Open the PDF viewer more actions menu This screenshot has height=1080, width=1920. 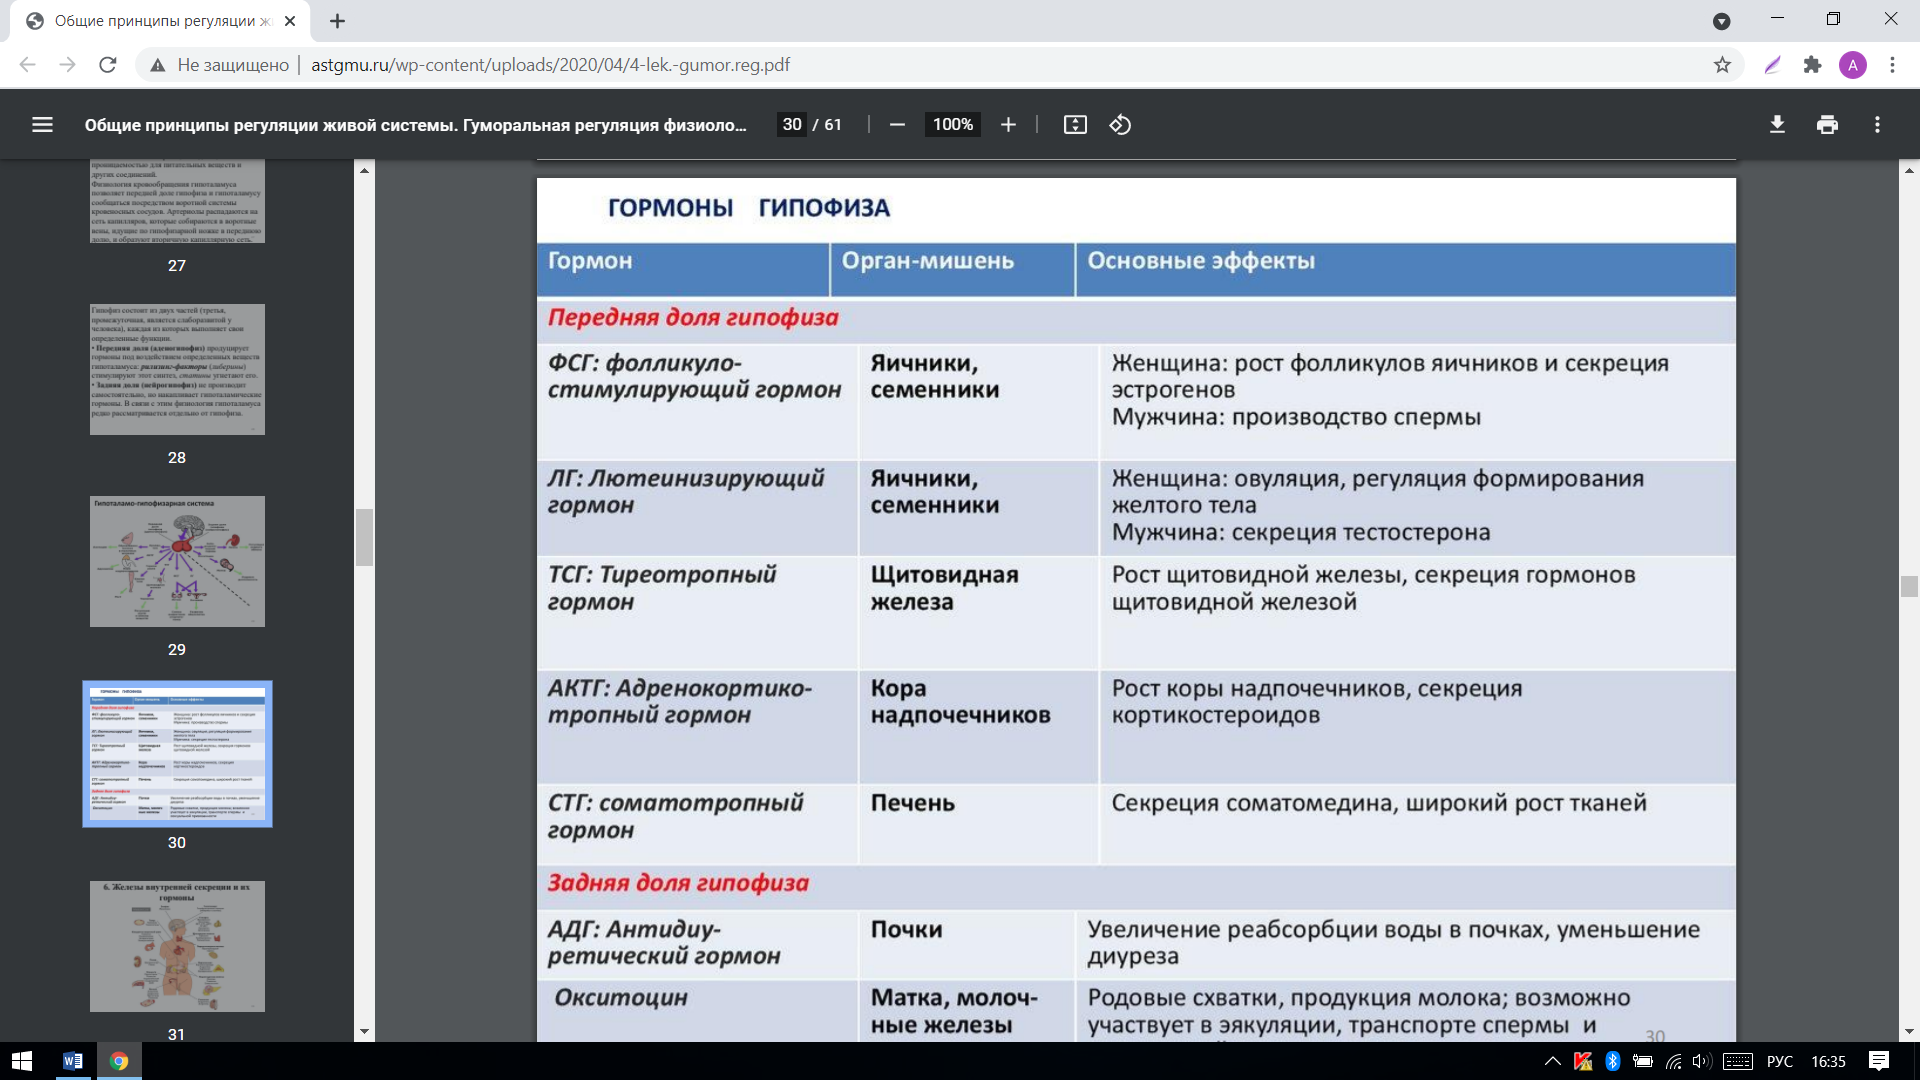click(x=1877, y=125)
